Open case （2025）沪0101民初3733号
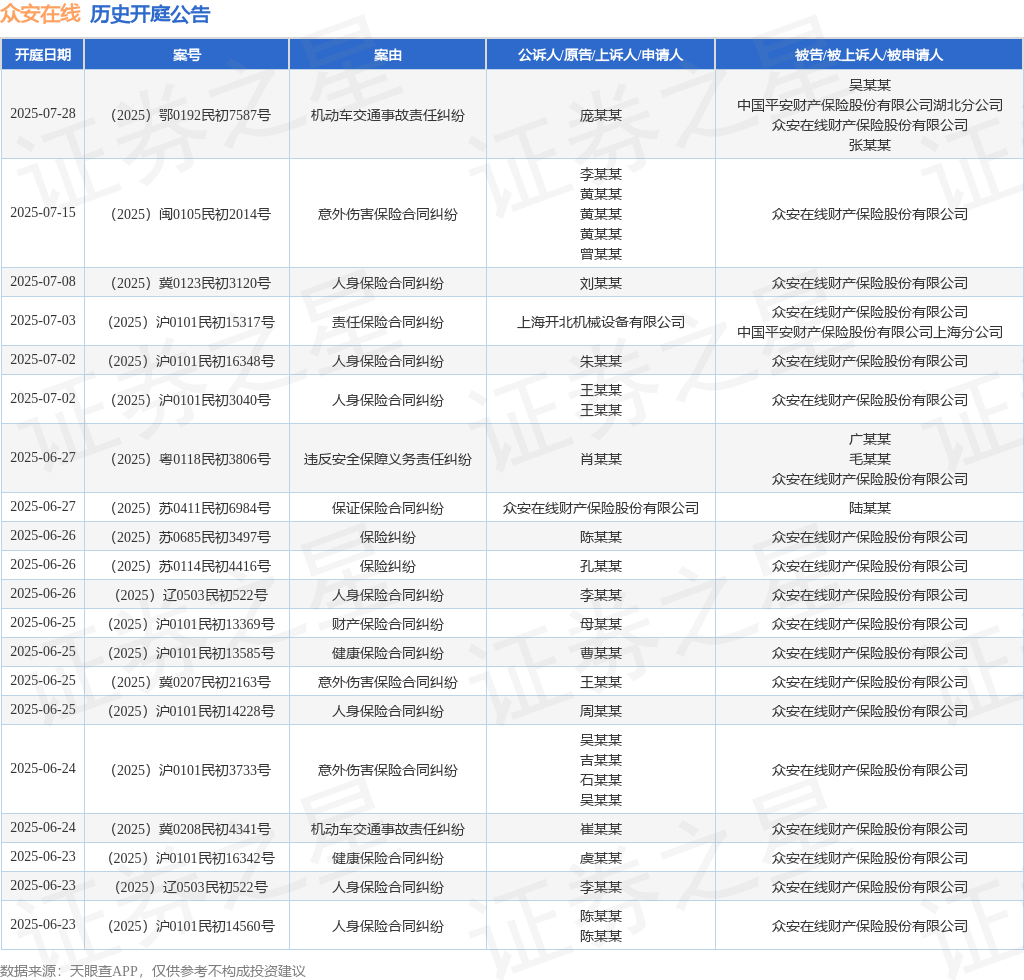The image size is (1024, 980). point(187,770)
